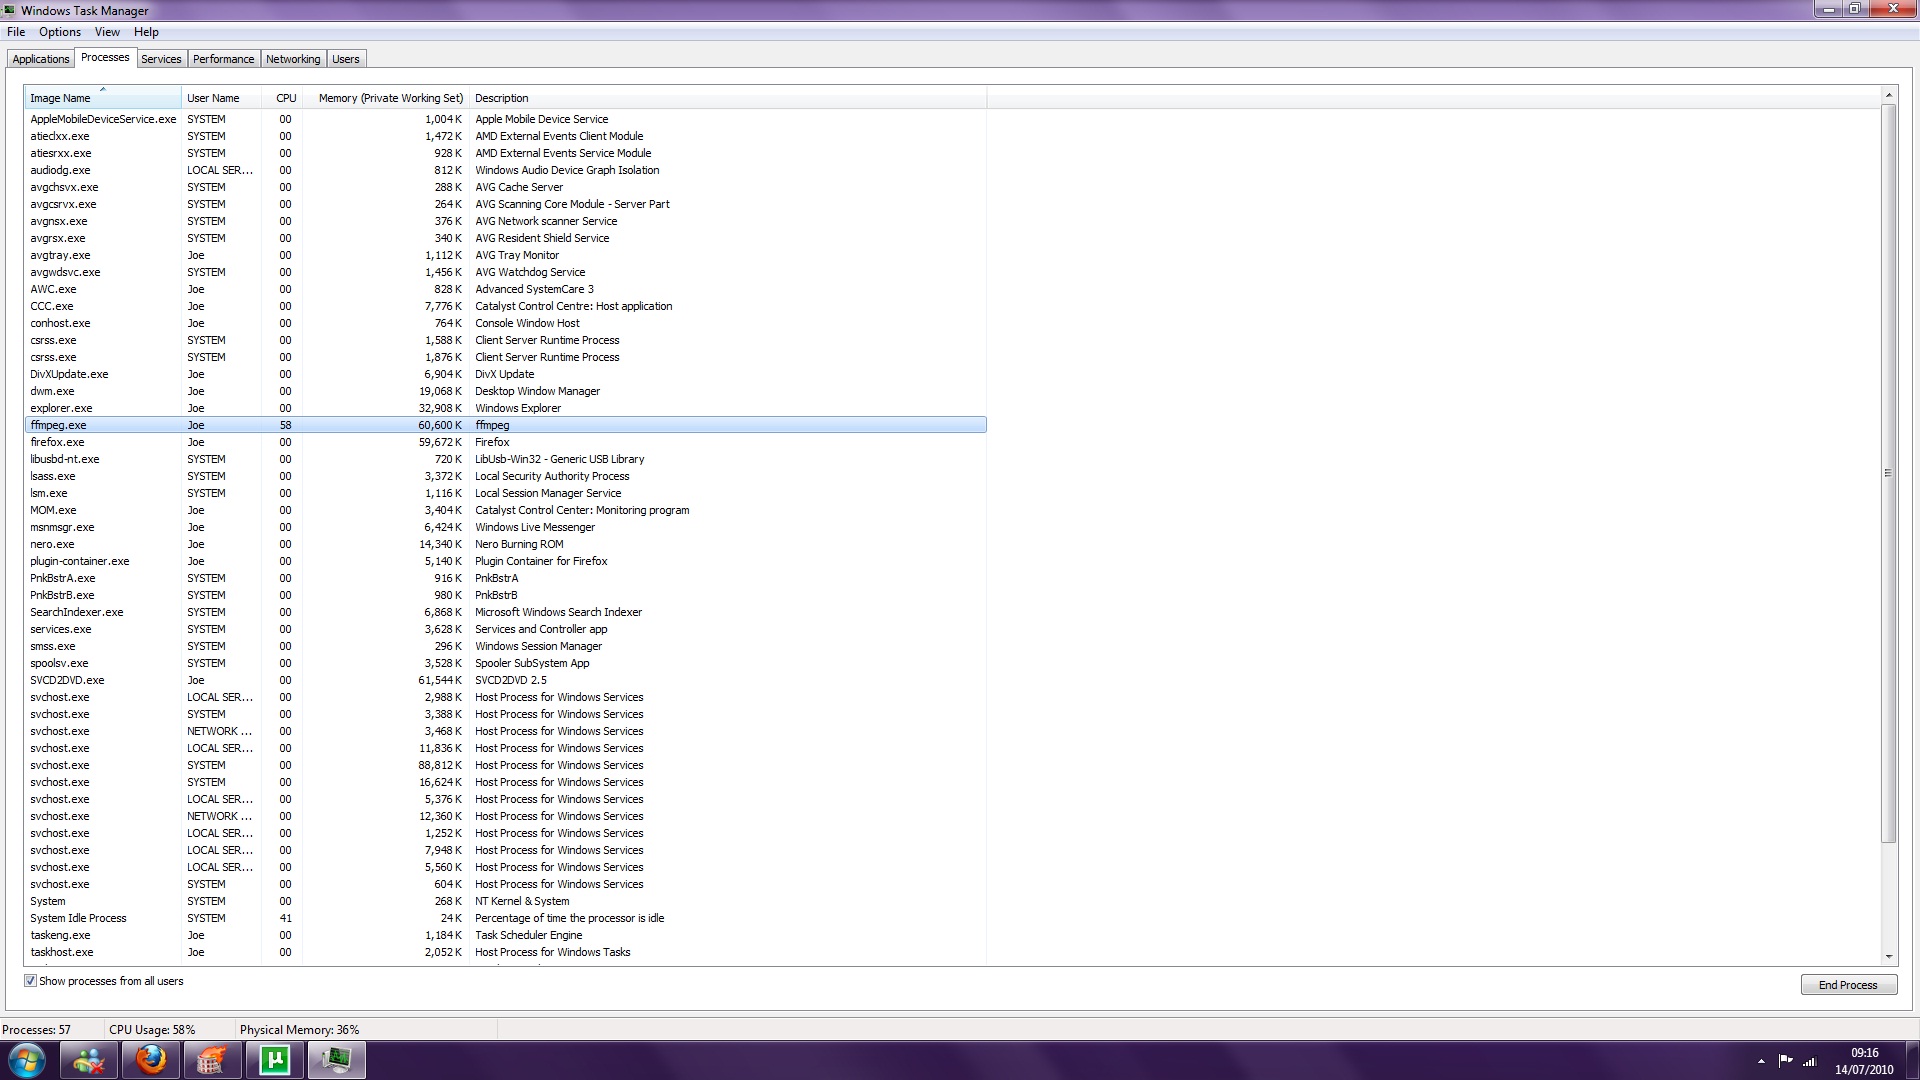Switch to the Users tab
1920x1080 pixels.
345,59
